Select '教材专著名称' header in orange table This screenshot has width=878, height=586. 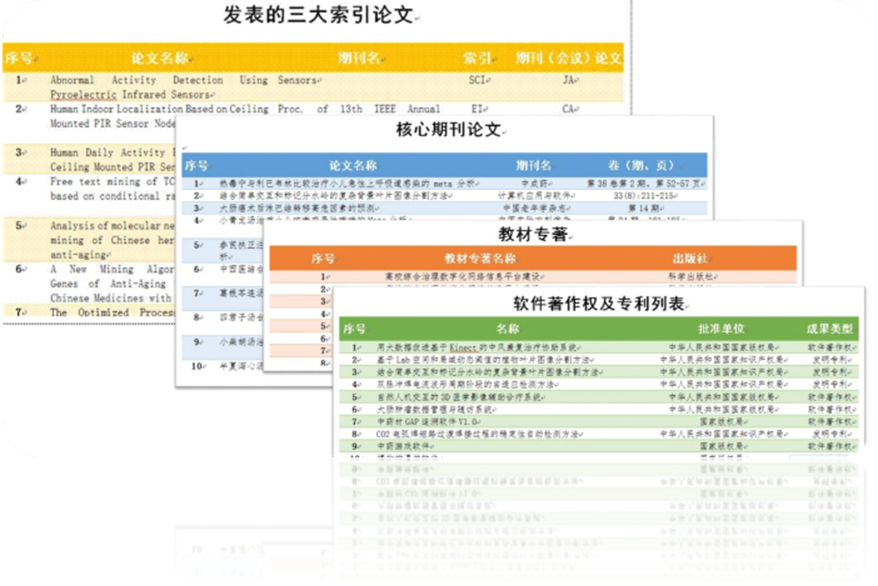[x=481, y=259]
